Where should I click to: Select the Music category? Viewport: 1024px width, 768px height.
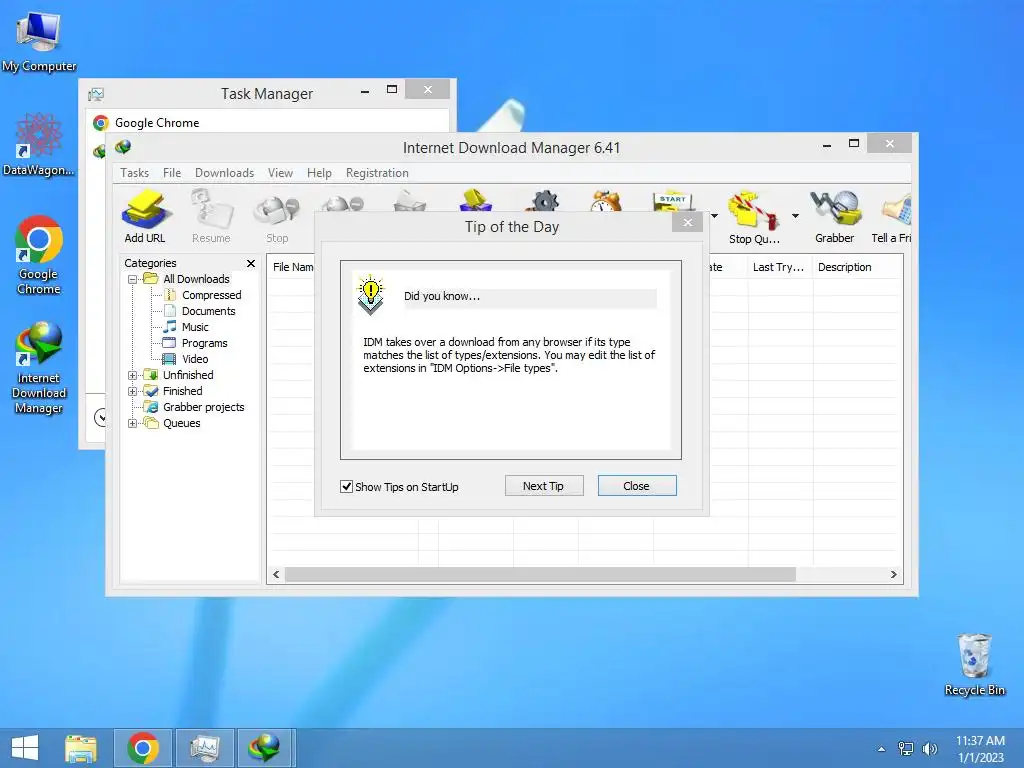coord(195,327)
